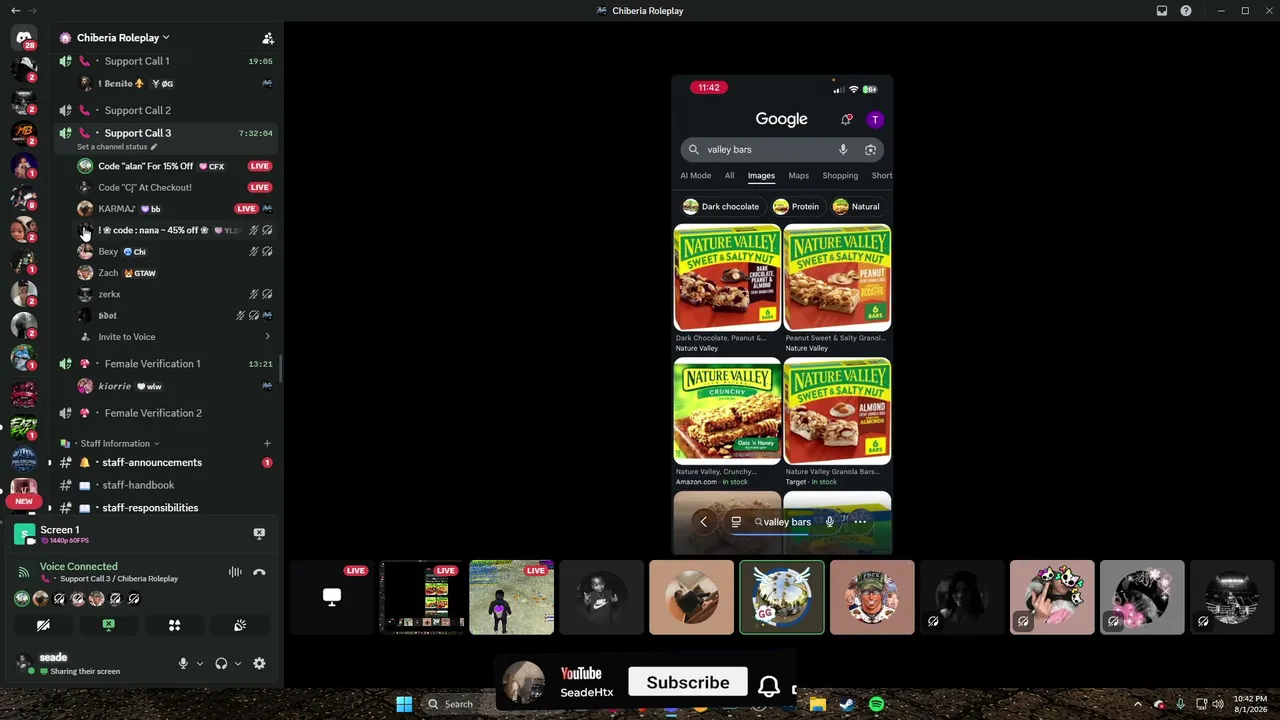Click the YouTube Subscribe button
The width and height of the screenshot is (1280, 720).
[688, 683]
